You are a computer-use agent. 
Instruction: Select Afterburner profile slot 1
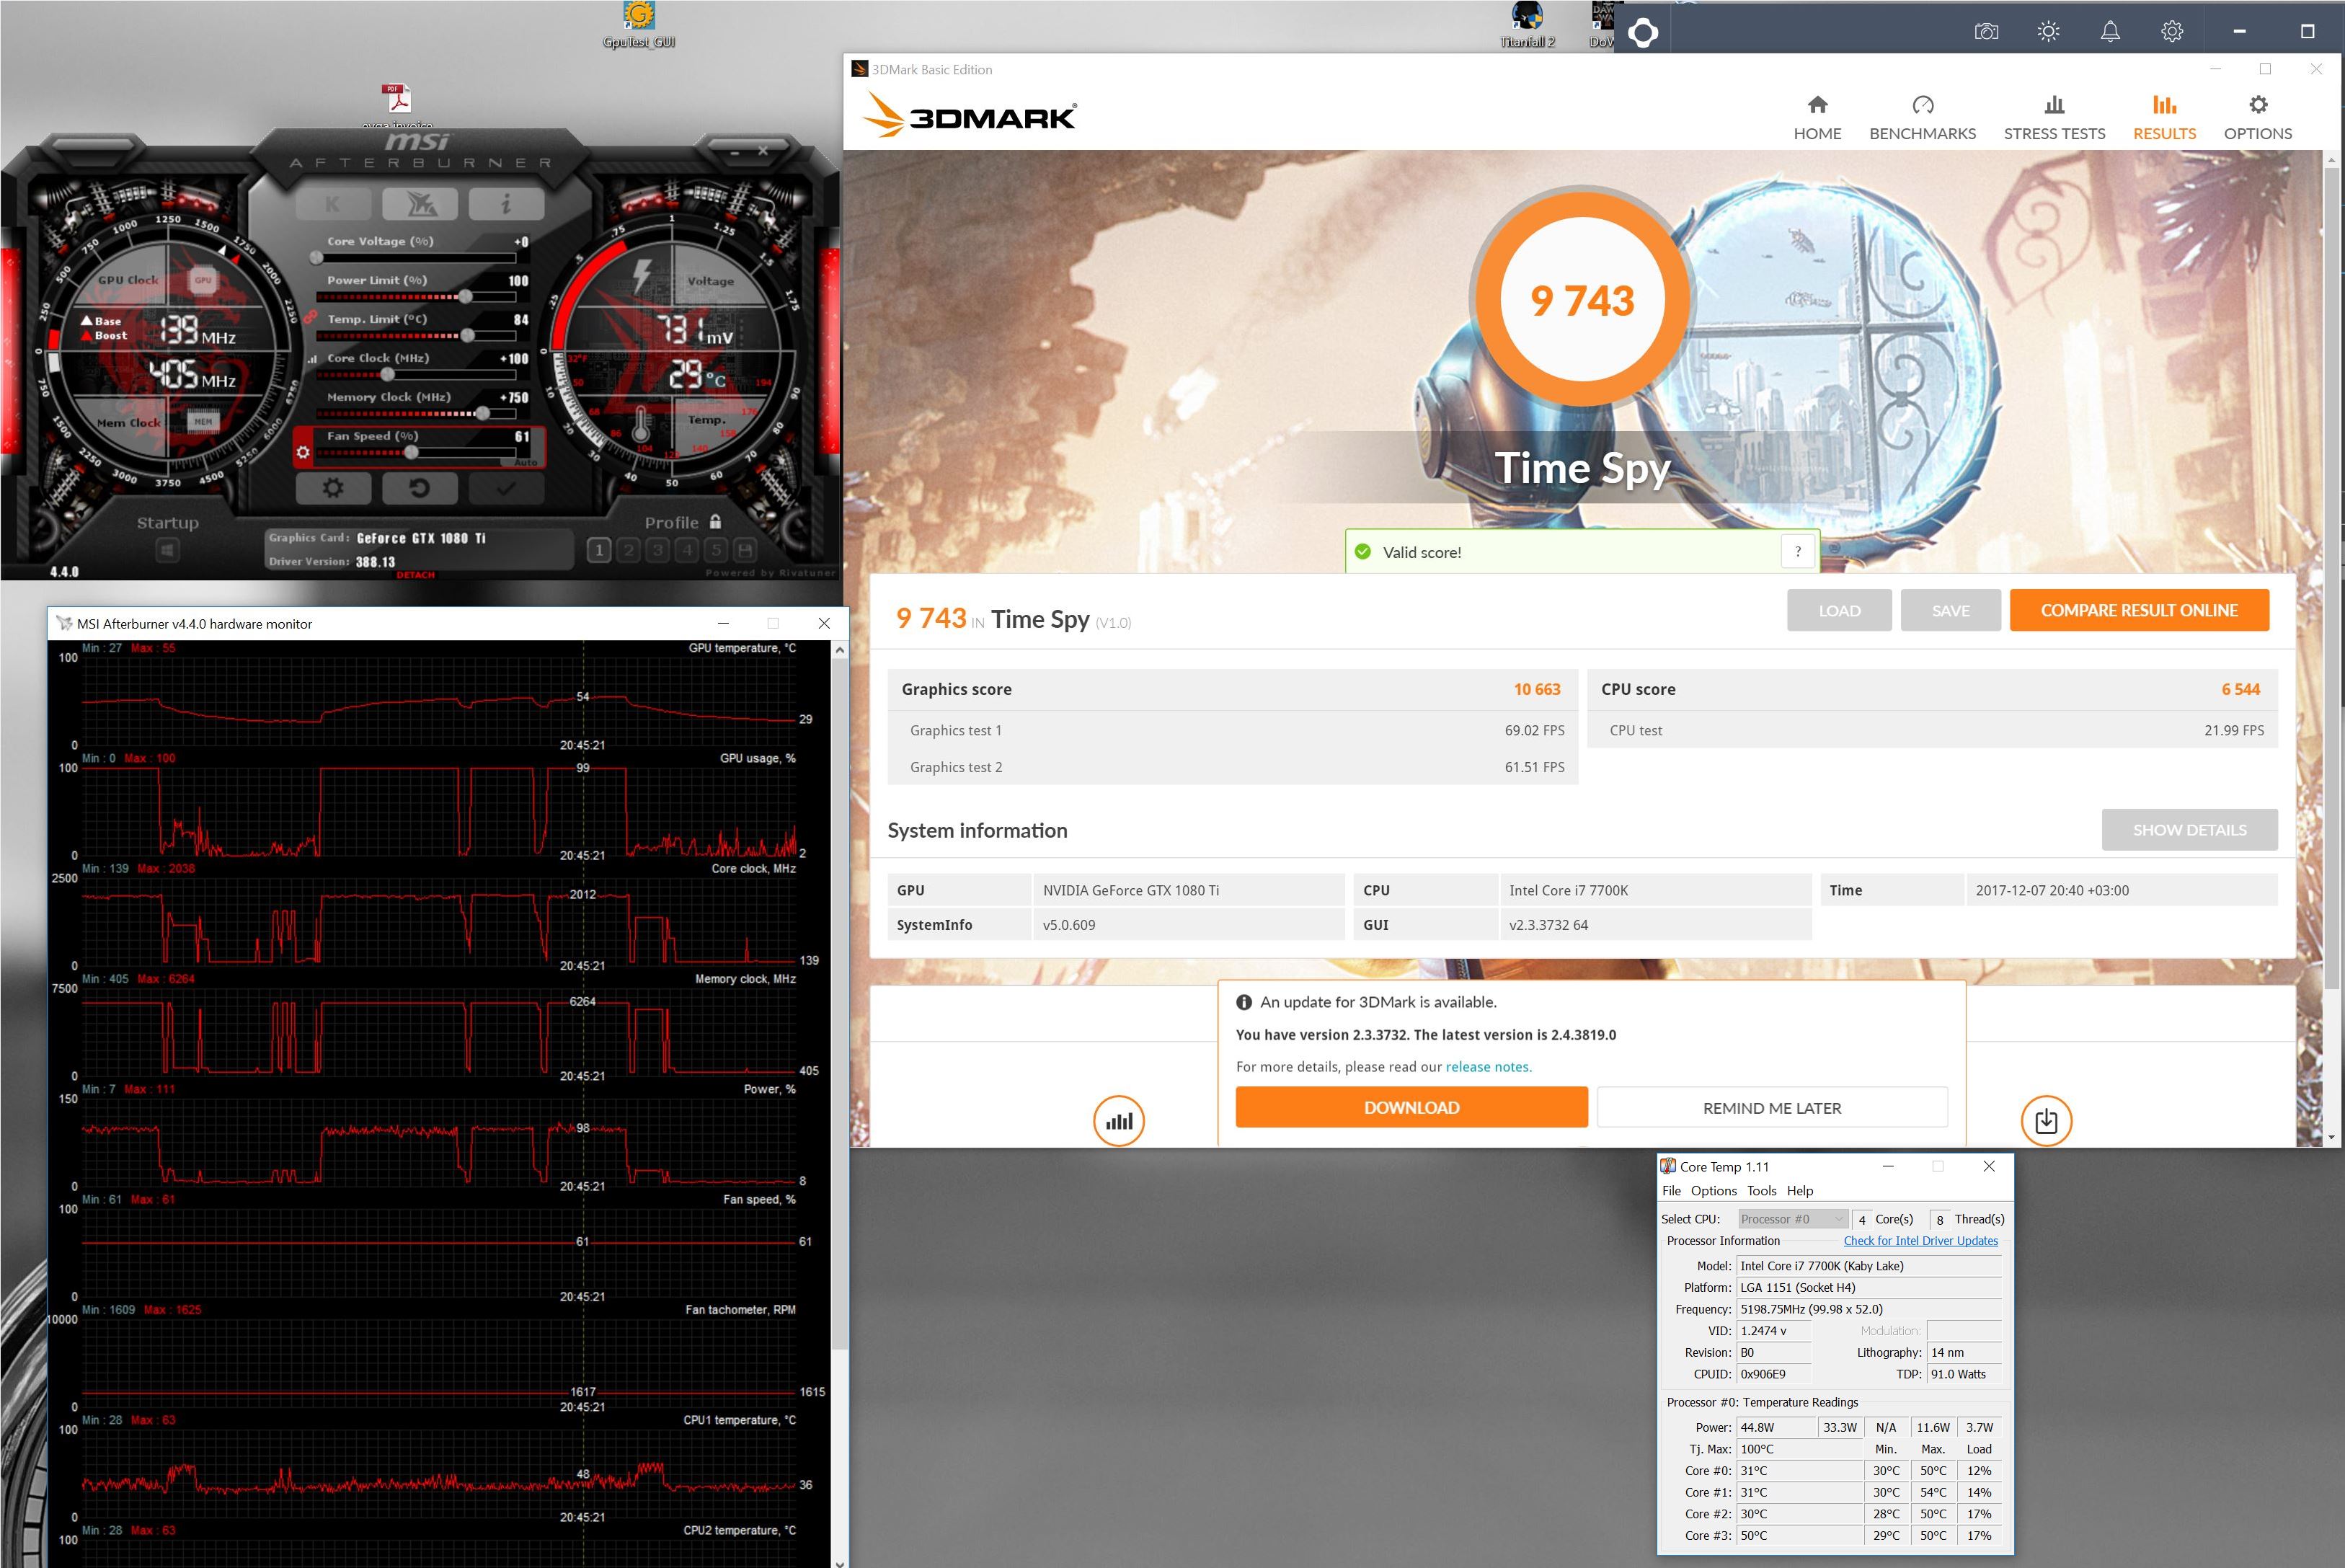pyautogui.click(x=599, y=550)
